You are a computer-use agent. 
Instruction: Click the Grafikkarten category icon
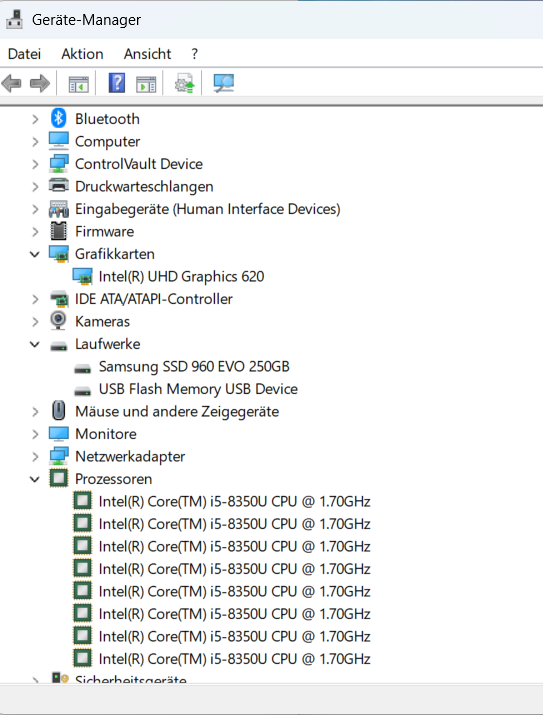(59, 254)
